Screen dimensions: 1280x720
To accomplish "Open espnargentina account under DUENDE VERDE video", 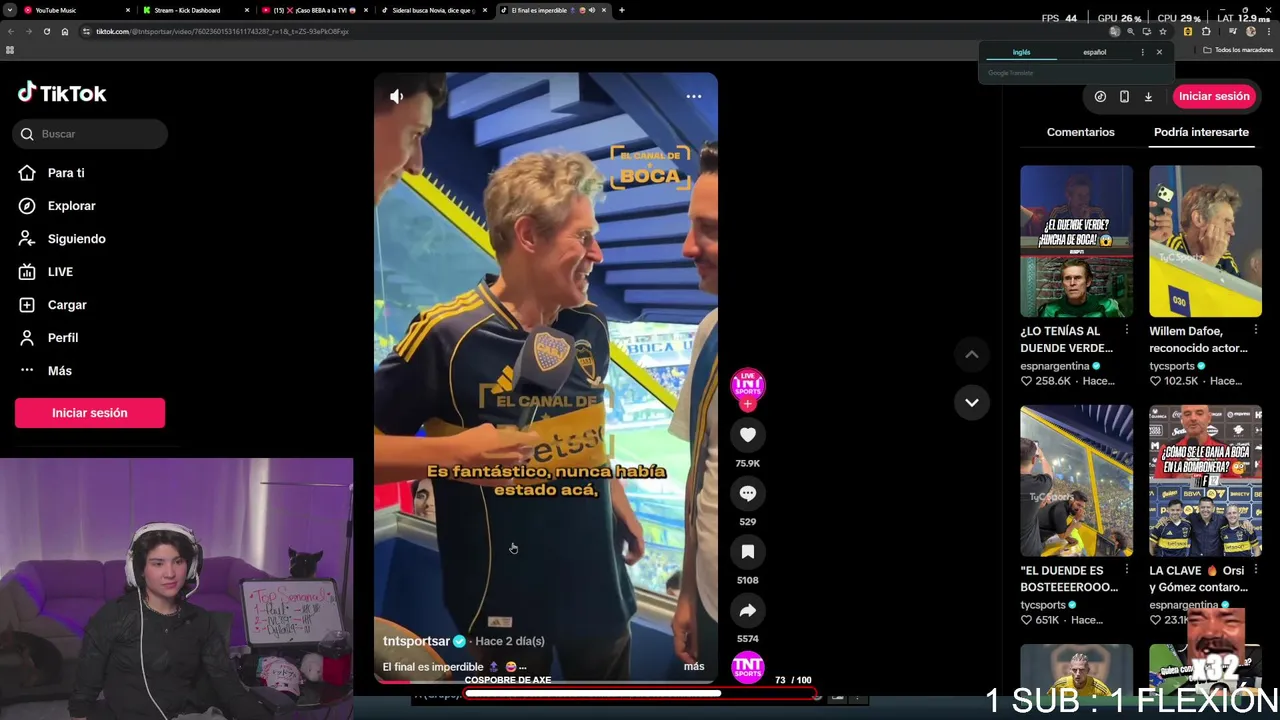I will (x=1055, y=366).
